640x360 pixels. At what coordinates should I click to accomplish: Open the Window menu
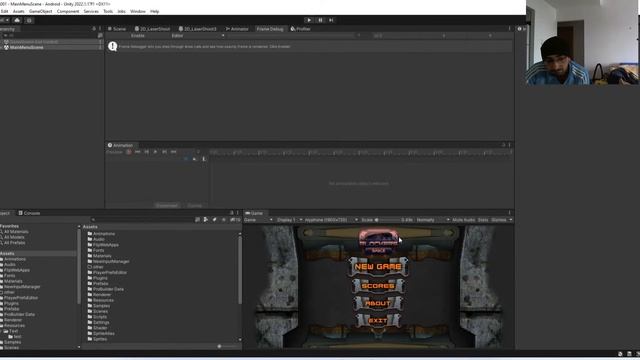click(138, 11)
